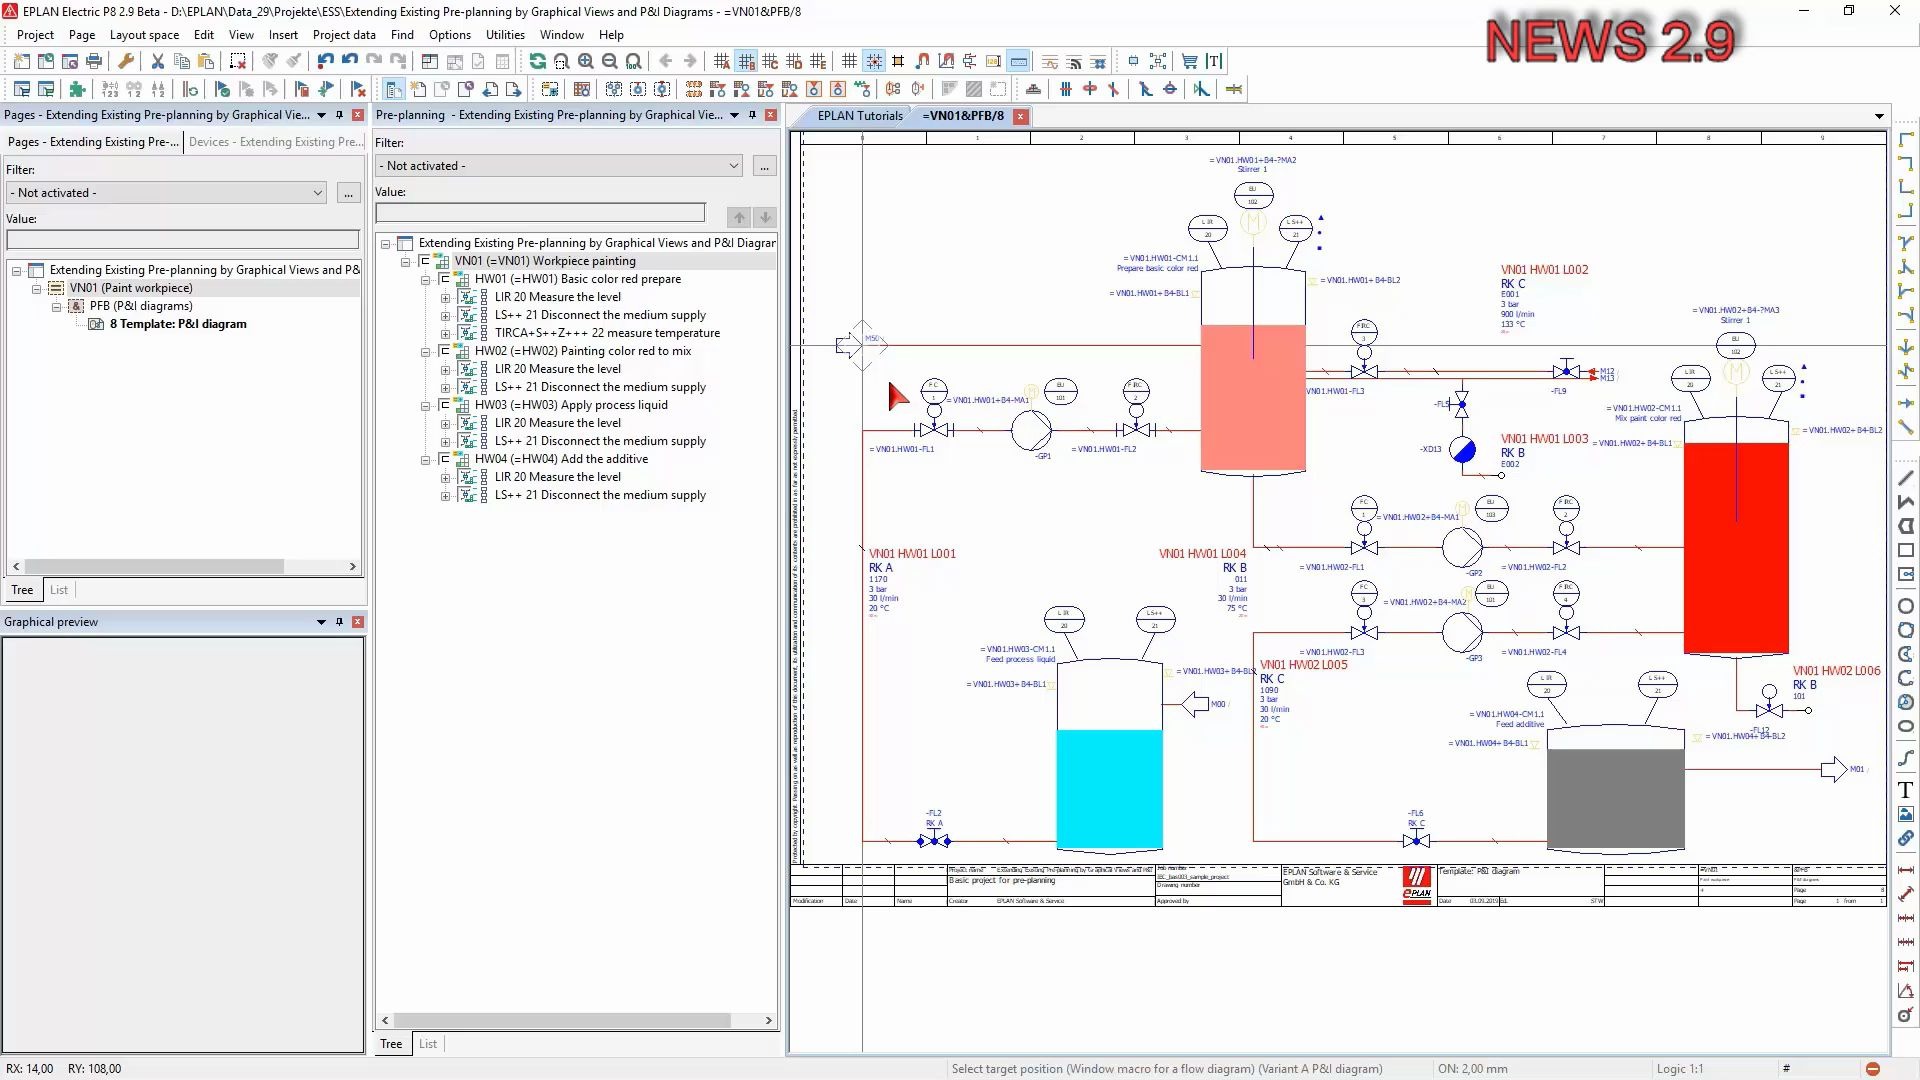Collapse the PFB (P&I diagrams) node
1920x1080 pixels.
57,306
